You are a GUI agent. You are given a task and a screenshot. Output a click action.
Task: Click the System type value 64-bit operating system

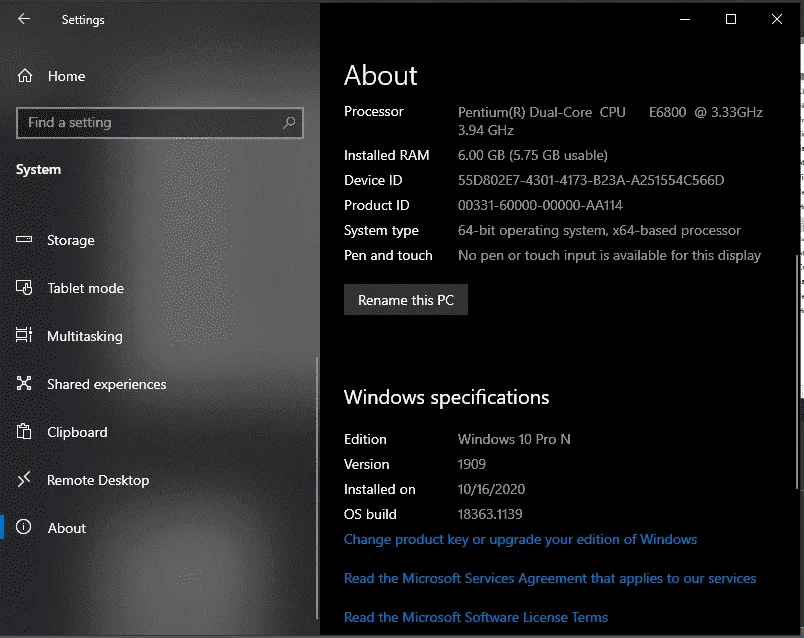(599, 231)
